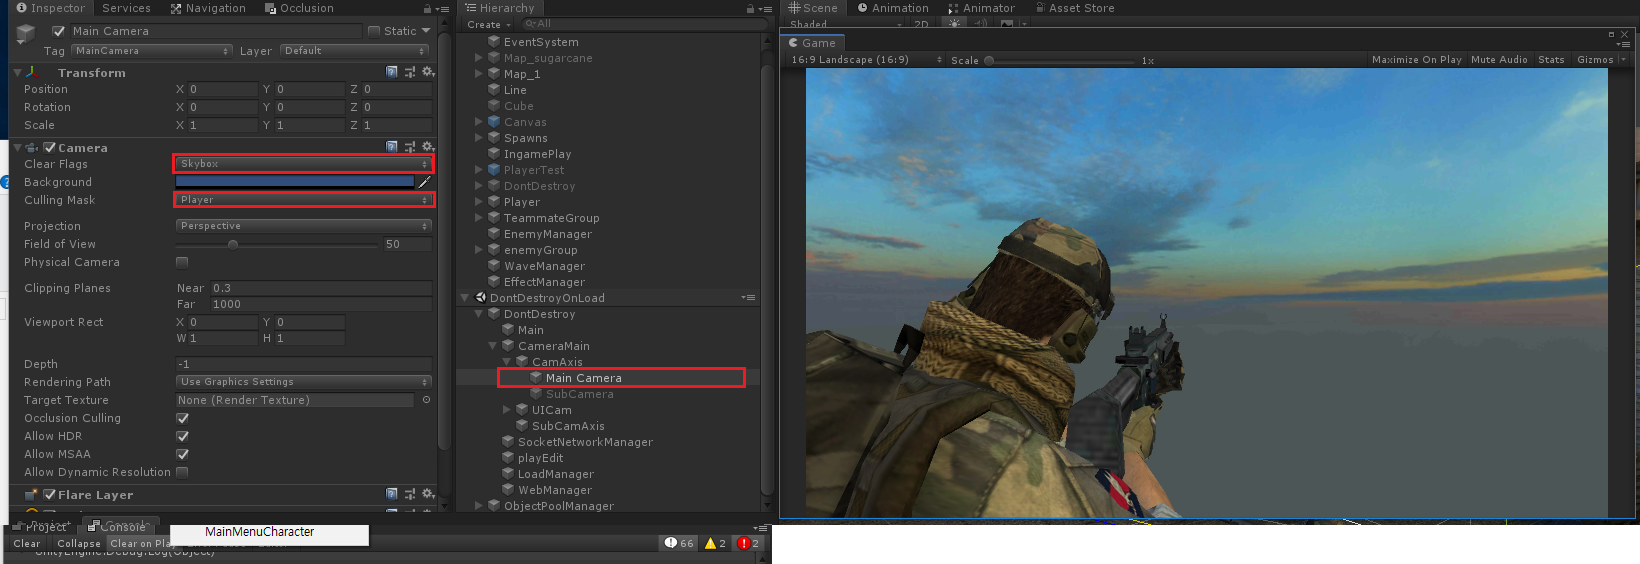The width and height of the screenshot is (1640, 564).
Task: Click the Game view Scale slider
Action: point(1060,60)
